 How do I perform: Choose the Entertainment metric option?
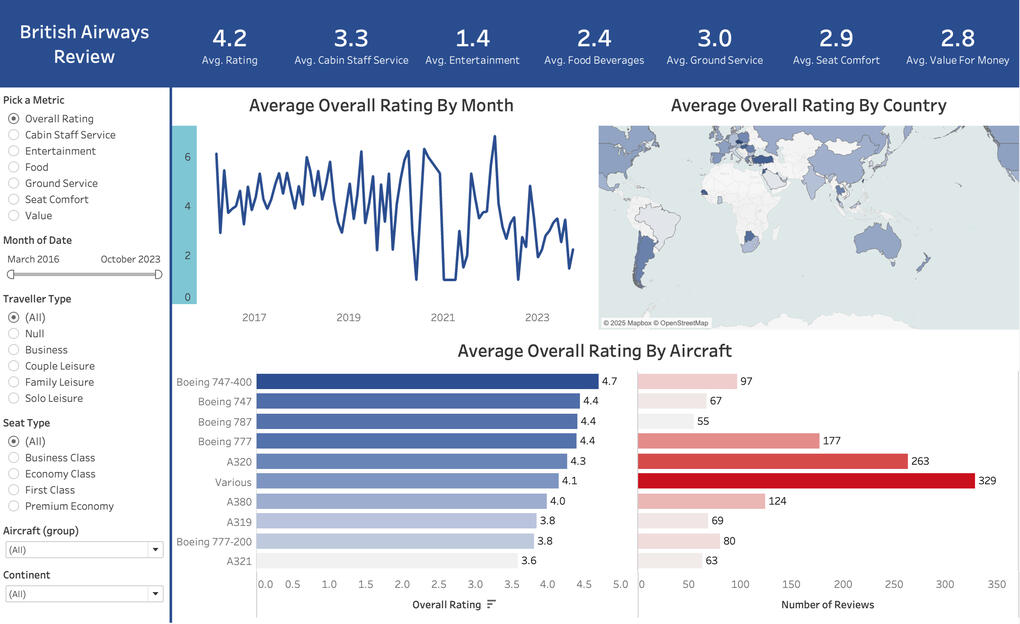pos(13,151)
